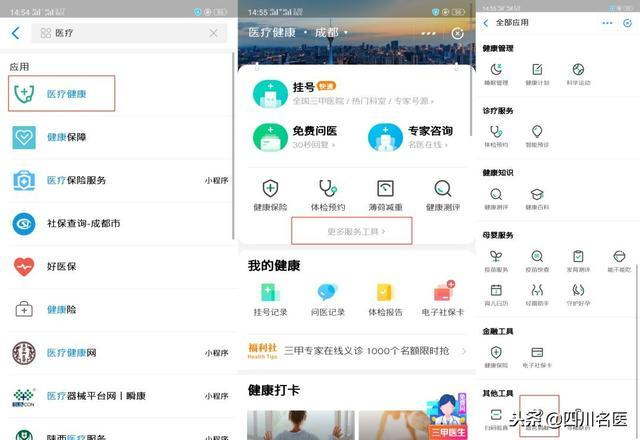Open 体检预约 in 诊疗服务 section
The width and height of the screenshot is (640, 440).
click(496, 136)
